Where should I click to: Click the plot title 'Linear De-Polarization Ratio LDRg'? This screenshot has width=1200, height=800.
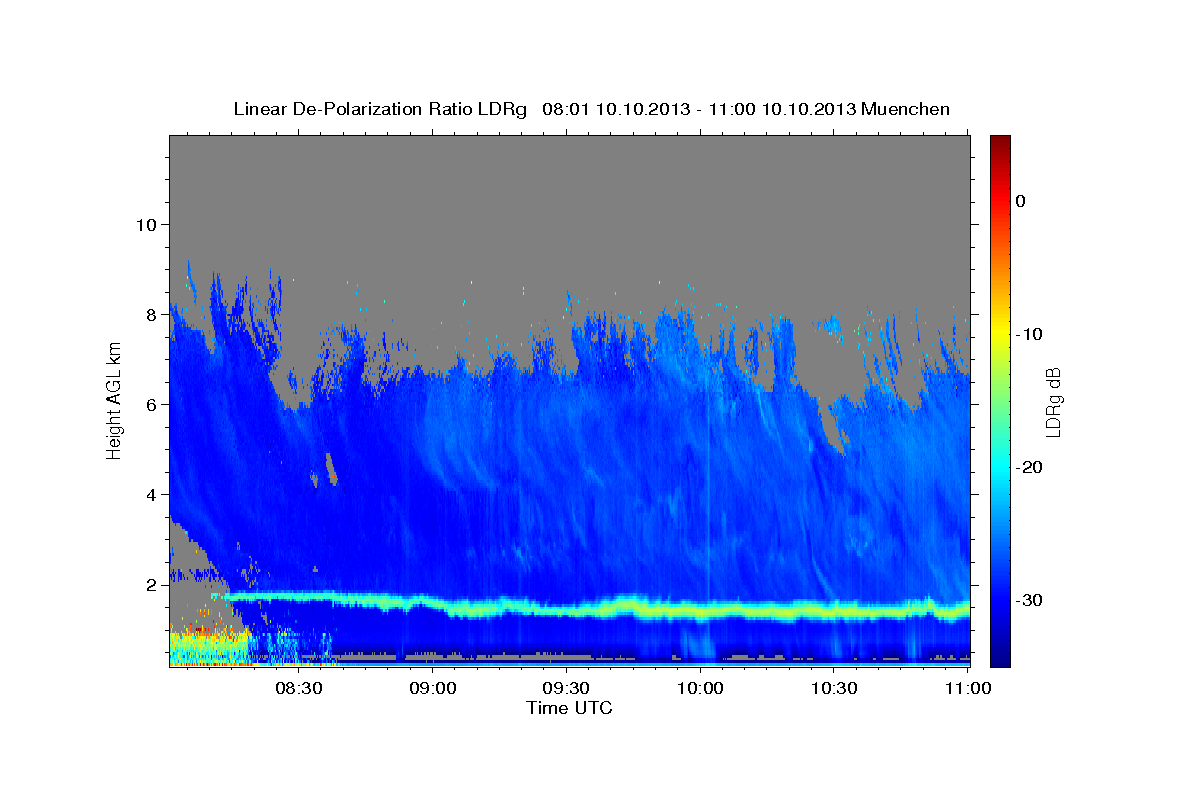[379, 109]
